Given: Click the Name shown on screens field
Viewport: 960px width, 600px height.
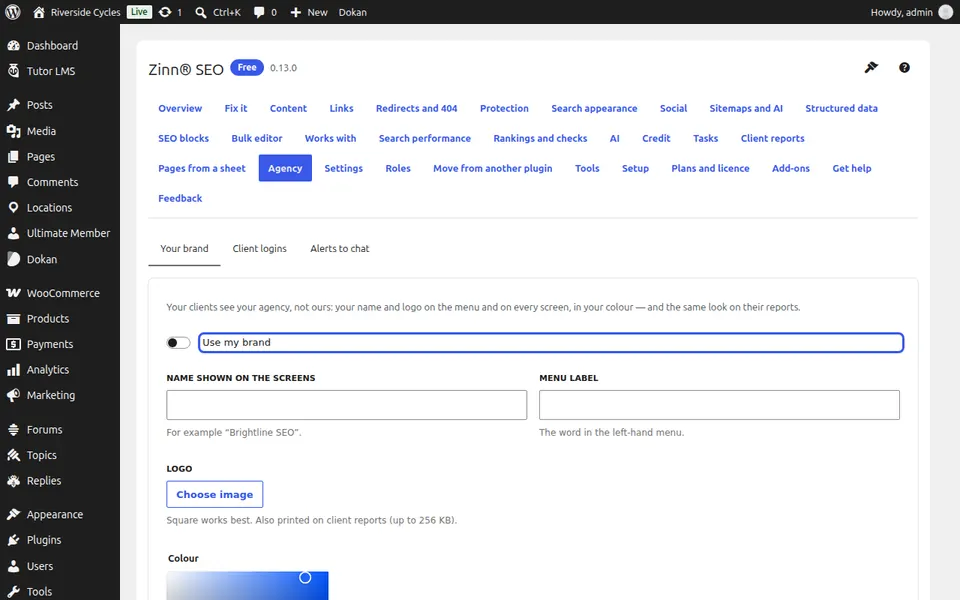Looking at the screenshot, I should tap(347, 405).
